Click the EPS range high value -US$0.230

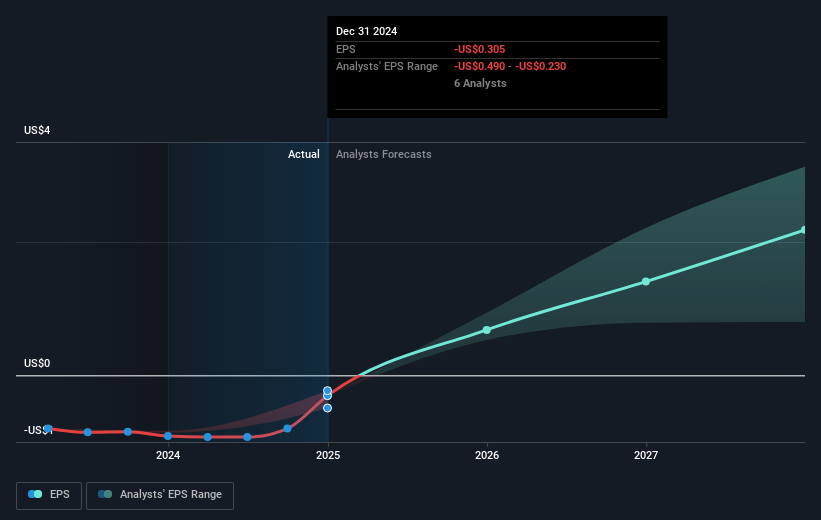click(540, 67)
